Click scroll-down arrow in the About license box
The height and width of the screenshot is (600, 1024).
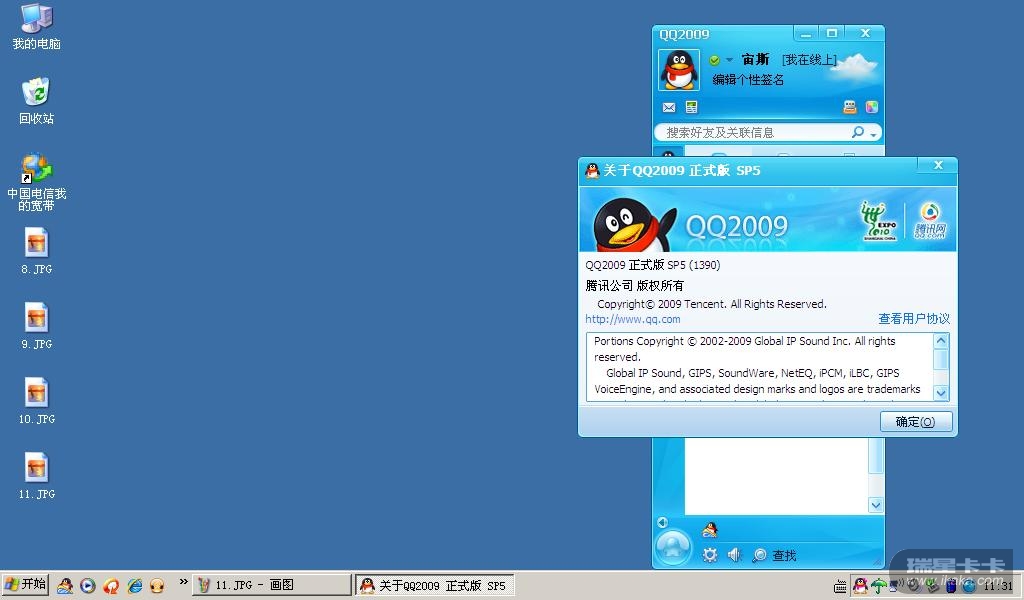[x=941, y=393]
